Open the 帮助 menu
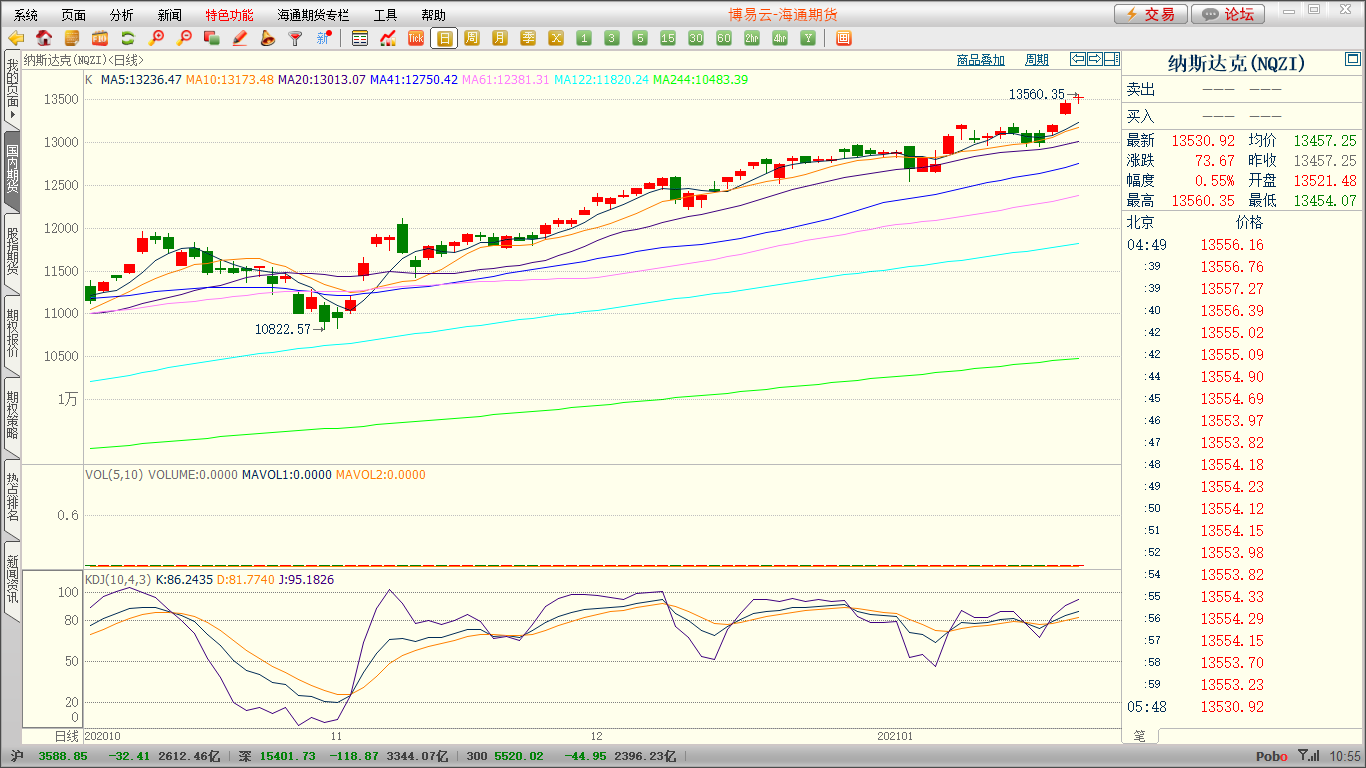The height and width of the screenshot is (768, 1366). pos(433,15)
